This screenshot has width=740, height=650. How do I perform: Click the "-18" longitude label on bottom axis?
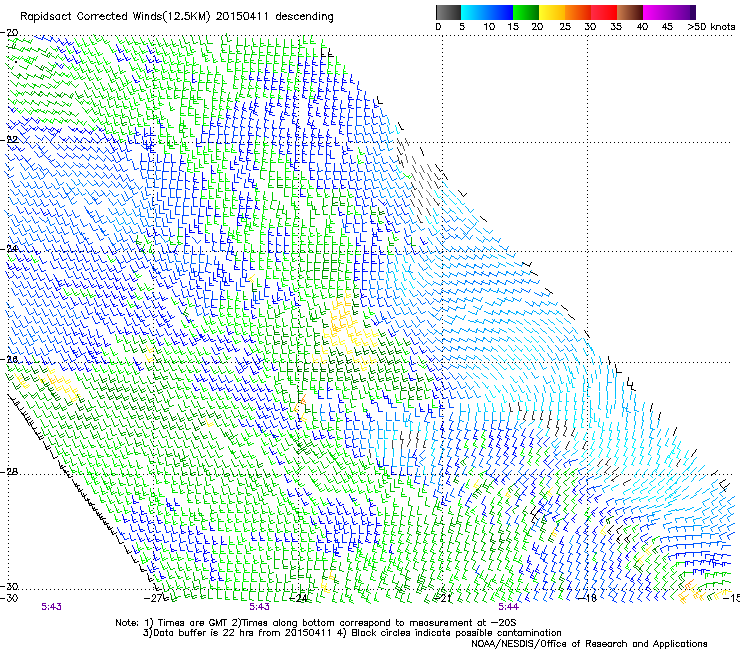pyautogui.click(x=587, y=598)
